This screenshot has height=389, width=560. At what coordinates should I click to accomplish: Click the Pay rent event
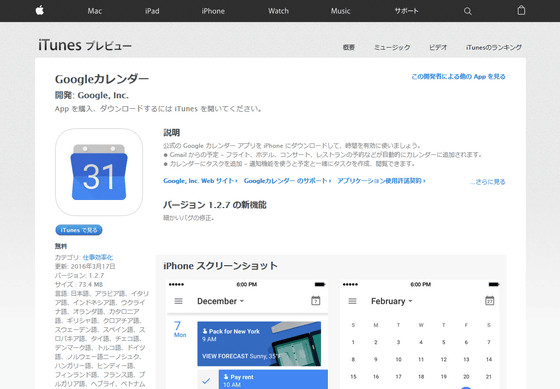[273, 379]
